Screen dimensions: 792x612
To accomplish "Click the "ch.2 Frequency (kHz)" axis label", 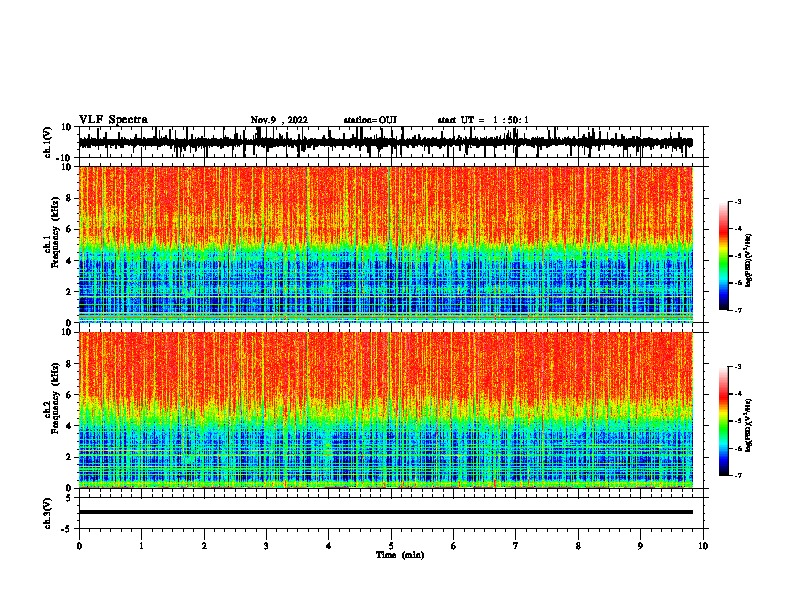I will (52, 398).
